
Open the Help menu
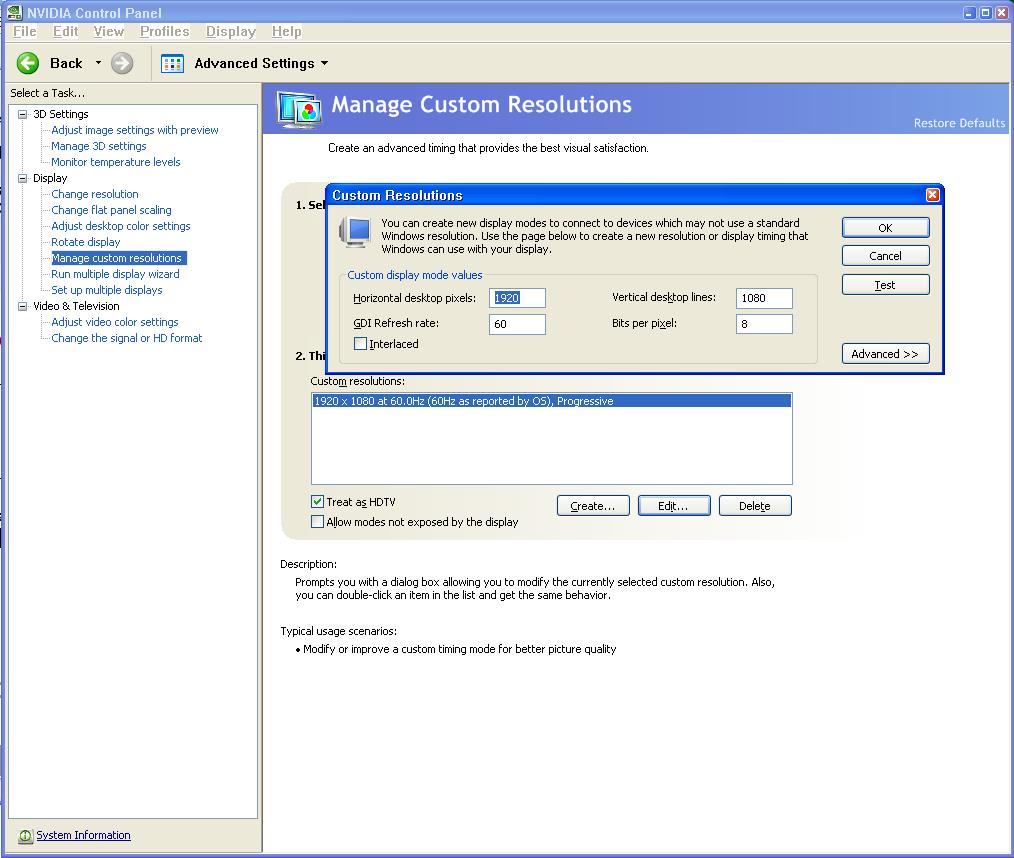coord(286,31)
